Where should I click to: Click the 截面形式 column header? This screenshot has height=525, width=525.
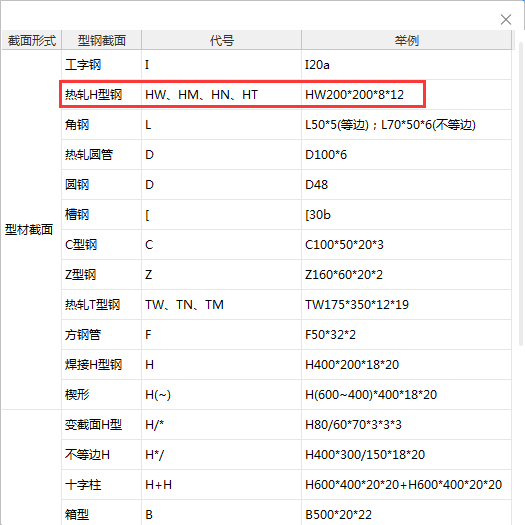(32, 40)
